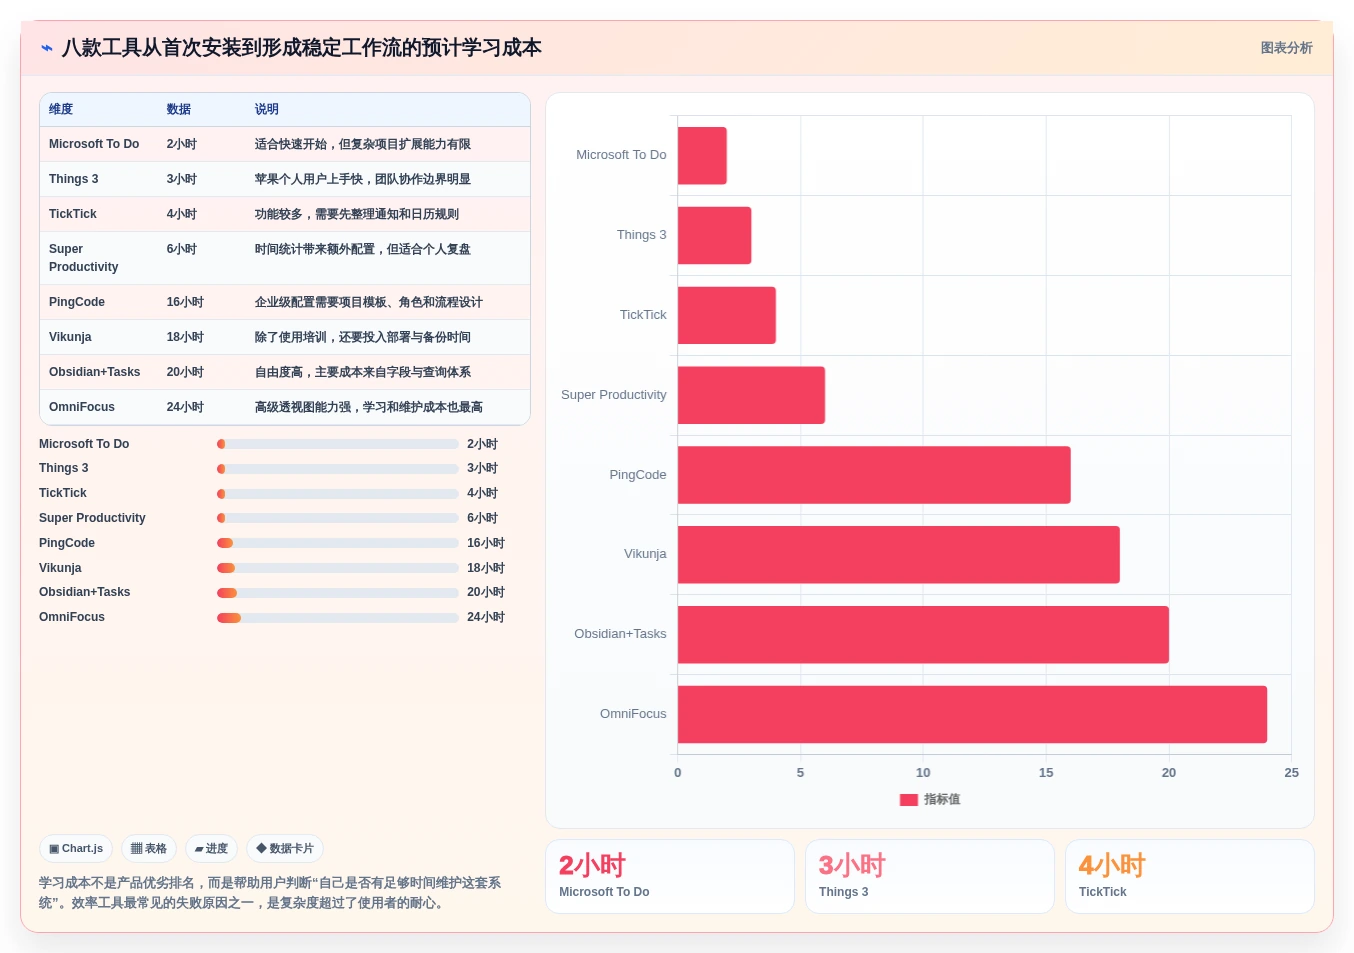Image resolution: width=1354 pixels, height=953 pixels.
Task: Click the PingCode progress bar
Action: point(338,543)
